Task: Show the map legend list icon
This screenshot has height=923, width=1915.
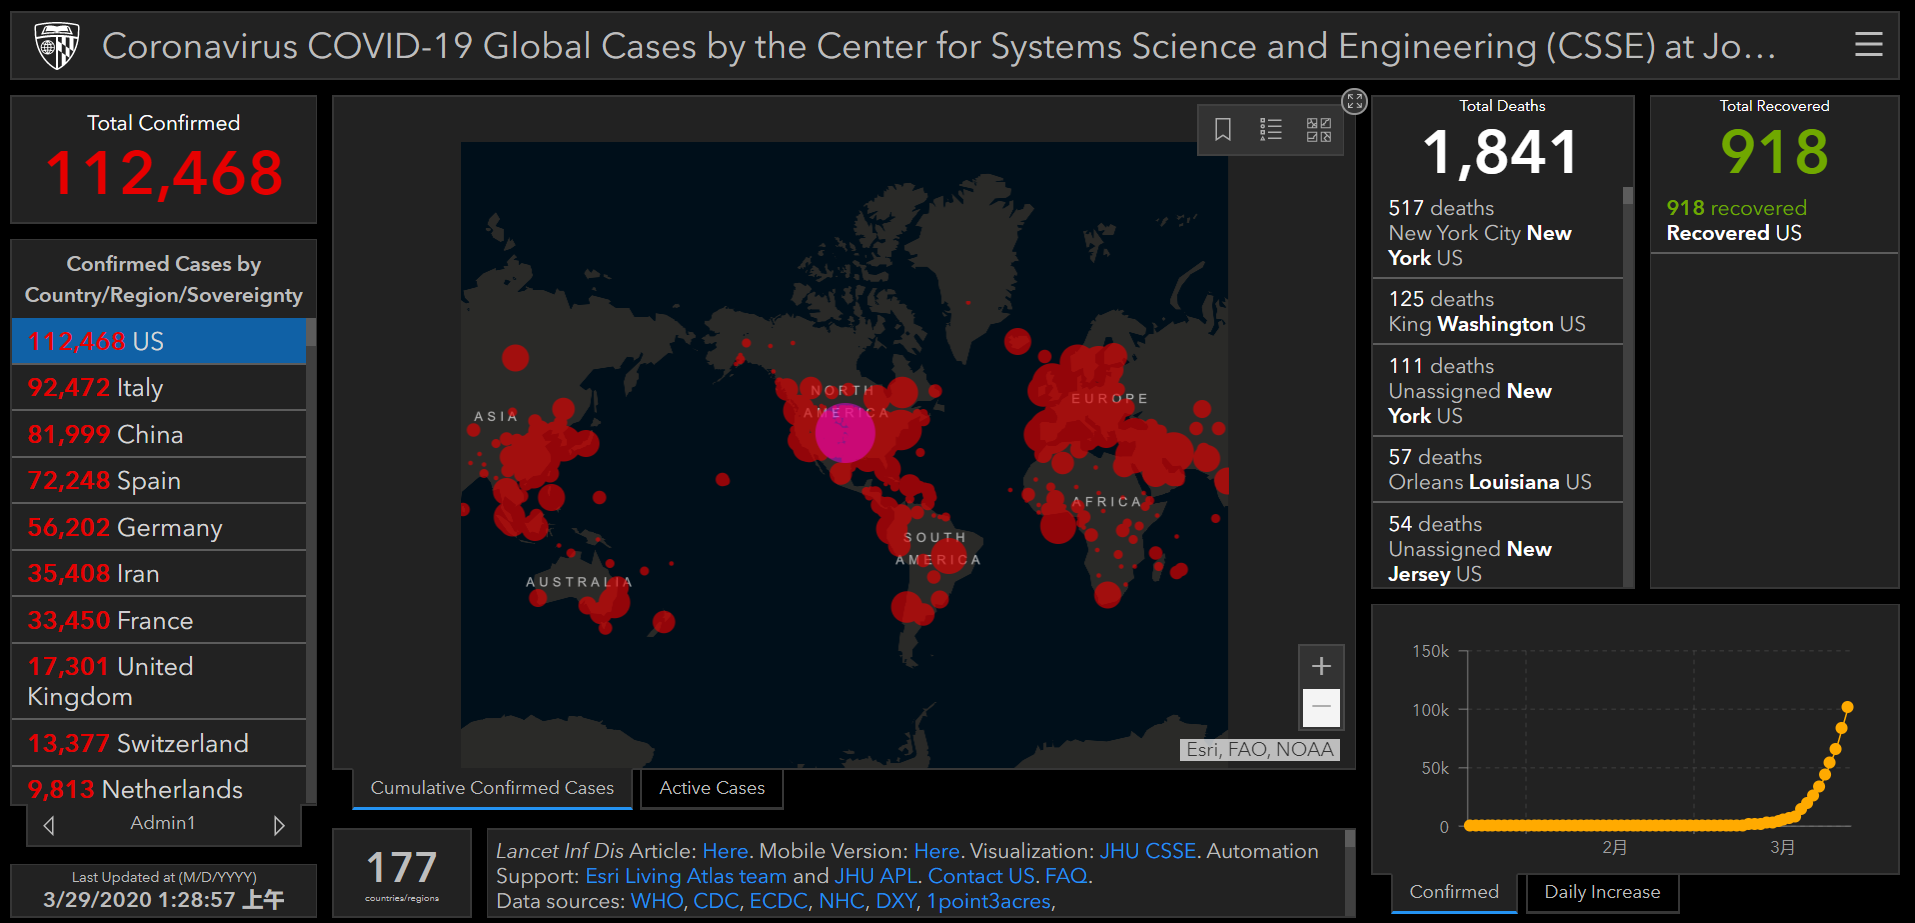Action: [1270, 130]
